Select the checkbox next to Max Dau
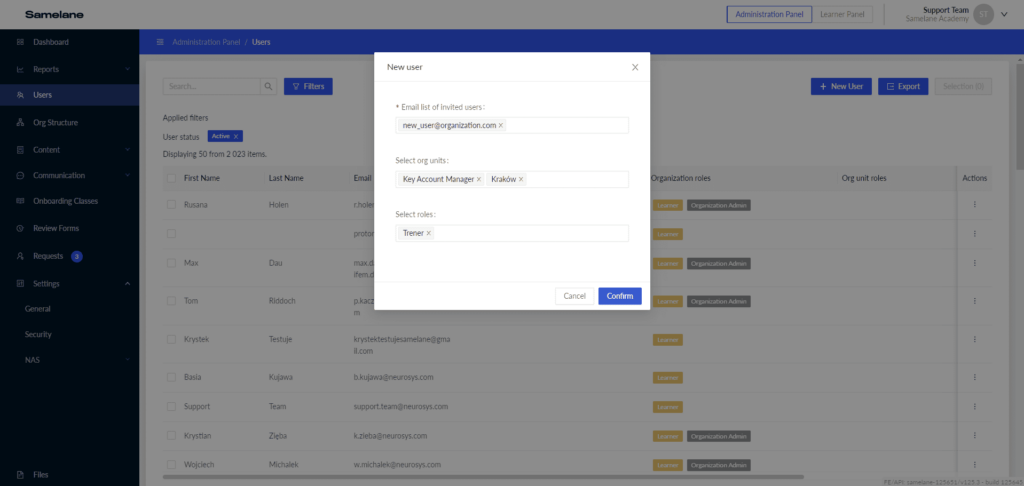This screenshot has height=486, width=1024. coord(171,264)
